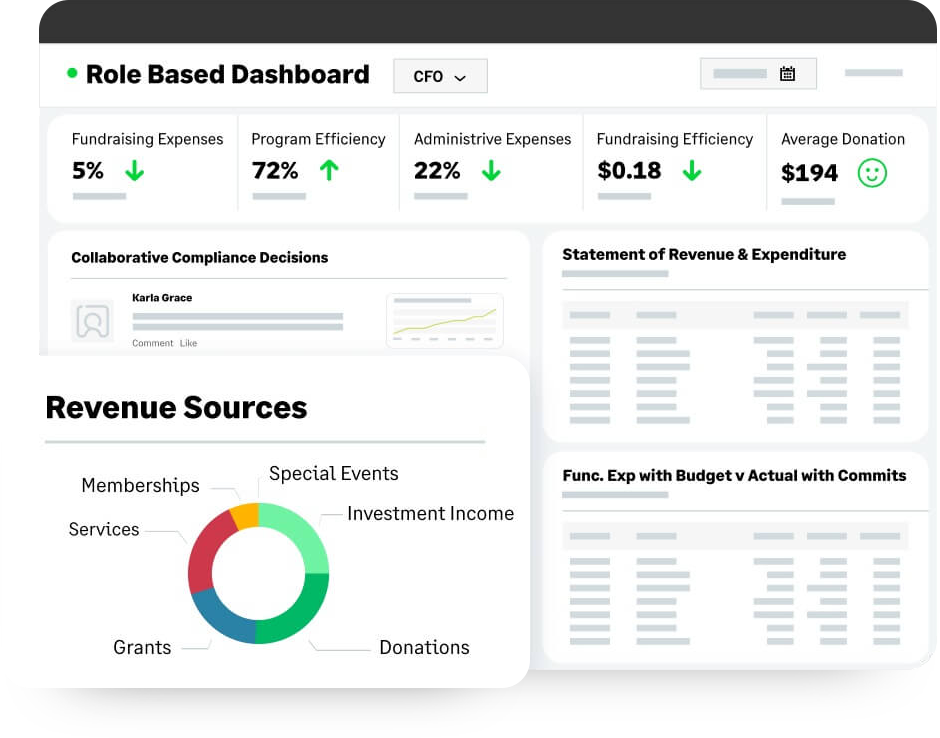The width and height of the screenshot is (940, 738).
Task: Click the Statement of Revenue & Expenditure heading
Action: point(704,254)
